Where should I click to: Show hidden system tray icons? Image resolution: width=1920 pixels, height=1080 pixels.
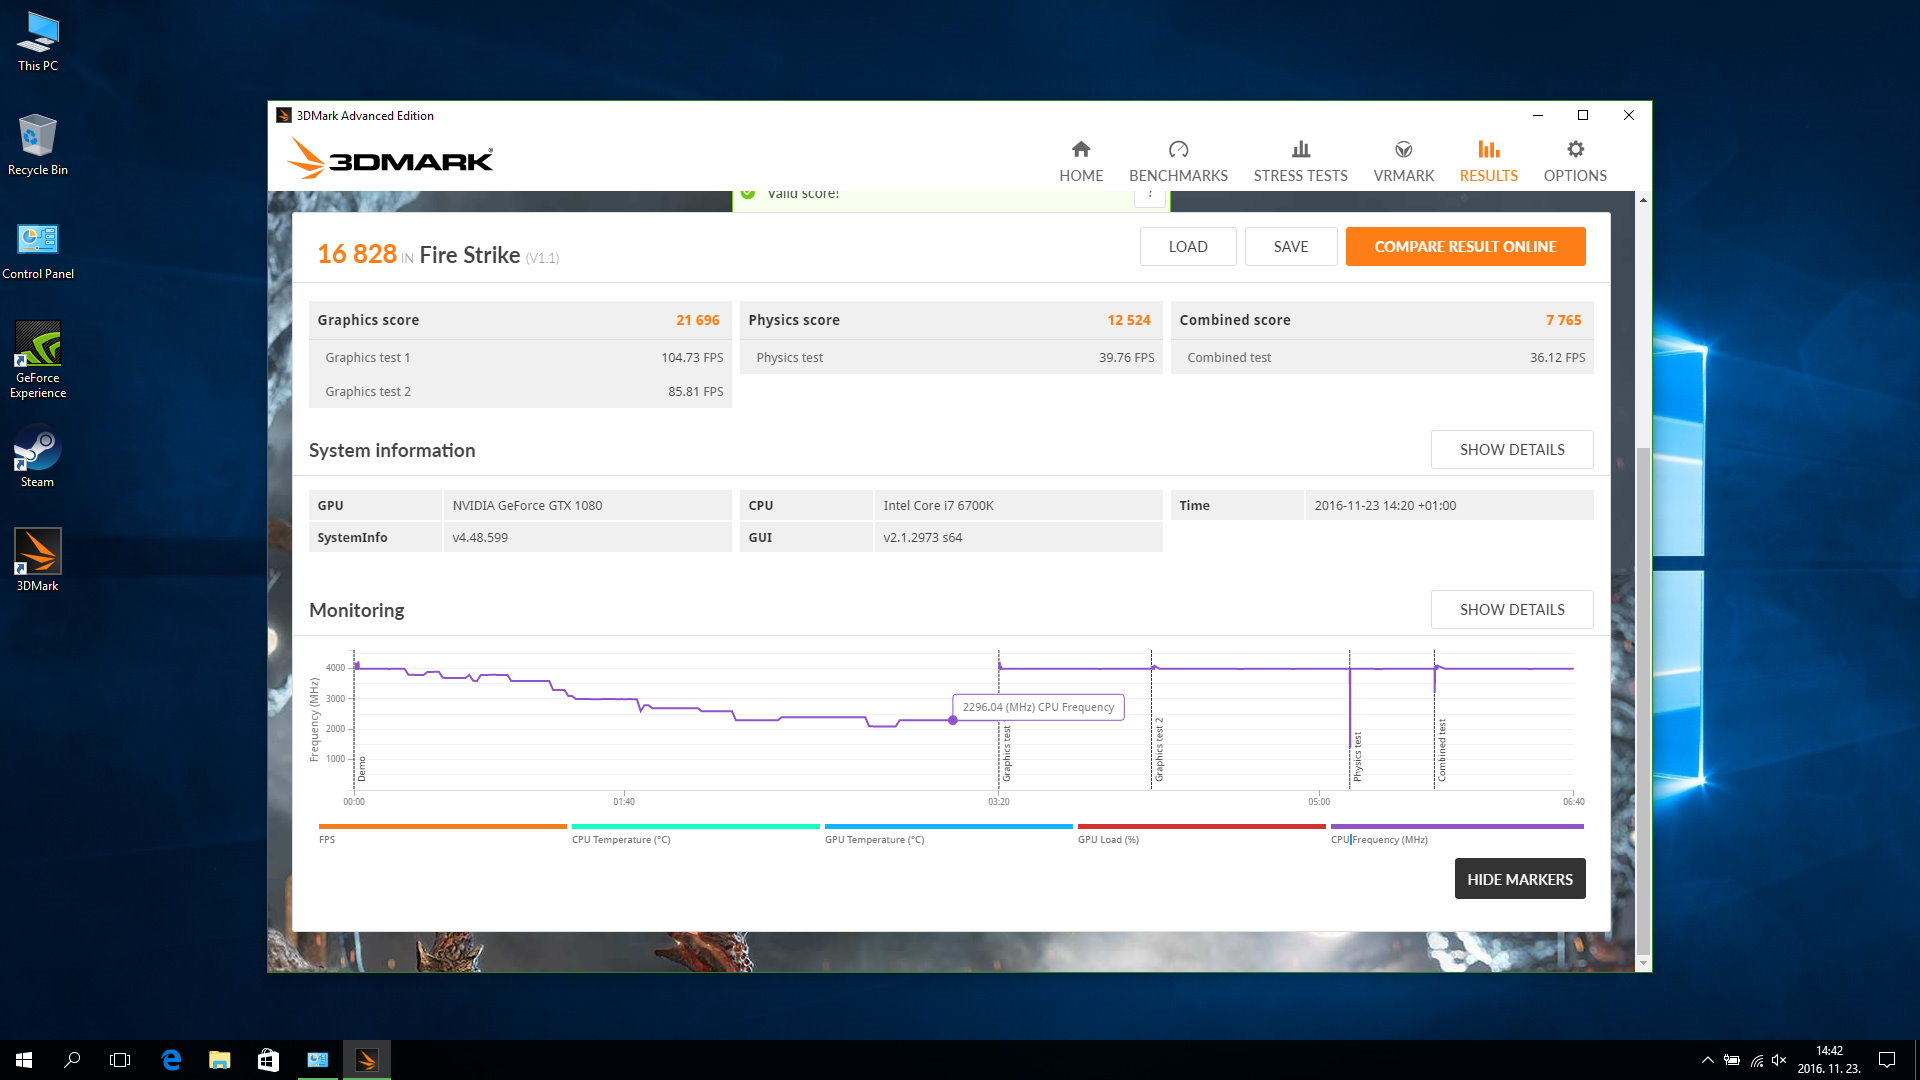tap(1707, 1060)
